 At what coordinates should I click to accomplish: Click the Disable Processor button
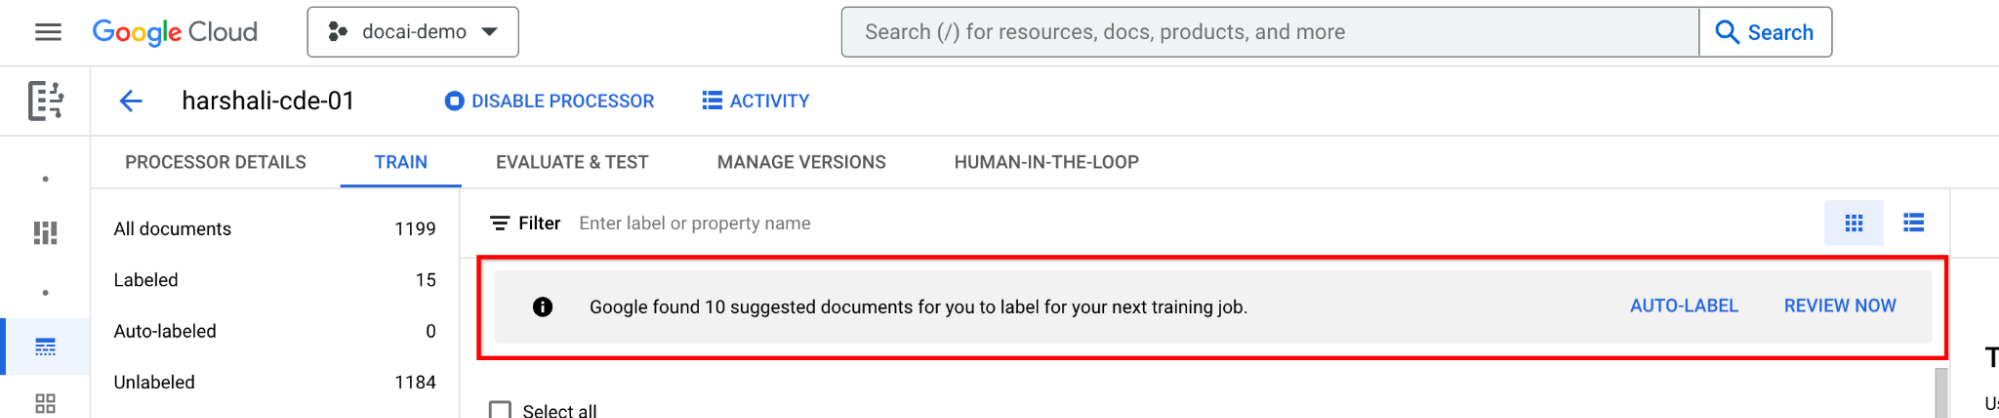click(x=550, y=101)
